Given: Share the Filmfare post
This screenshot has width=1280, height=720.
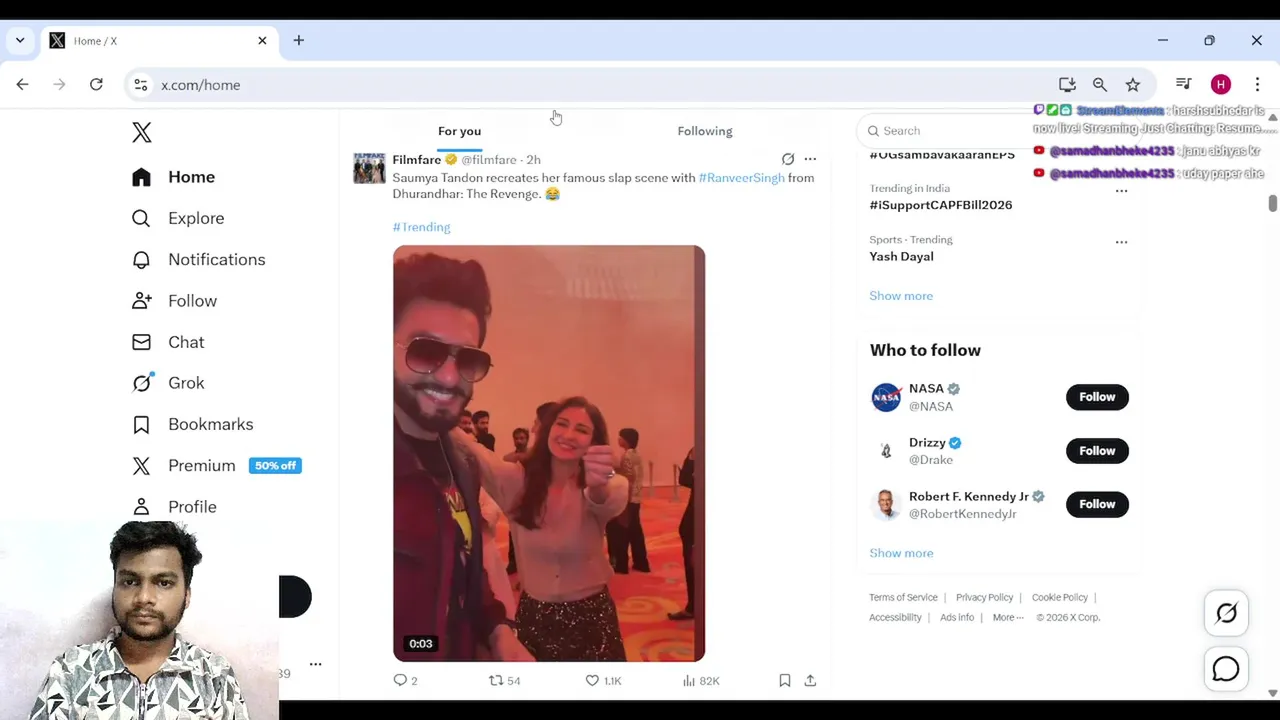Looking at the screenshot, I should point(810,681).
